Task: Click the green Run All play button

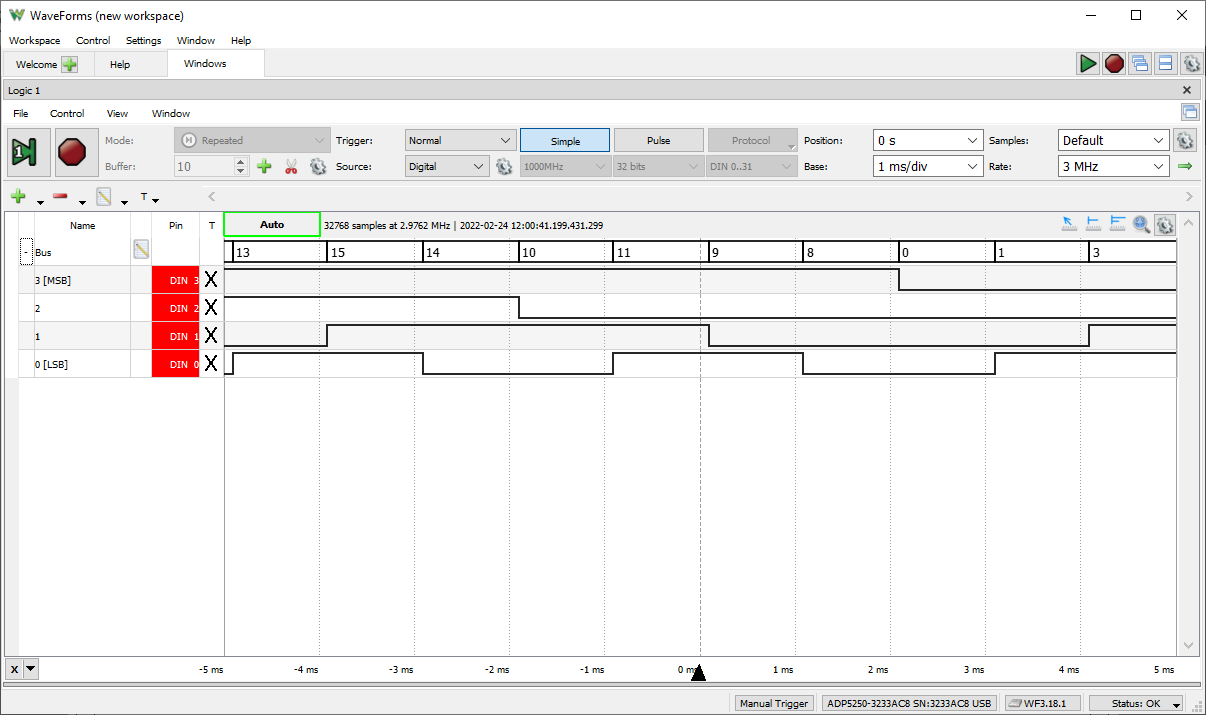Action: click(x=1088, y=64)
